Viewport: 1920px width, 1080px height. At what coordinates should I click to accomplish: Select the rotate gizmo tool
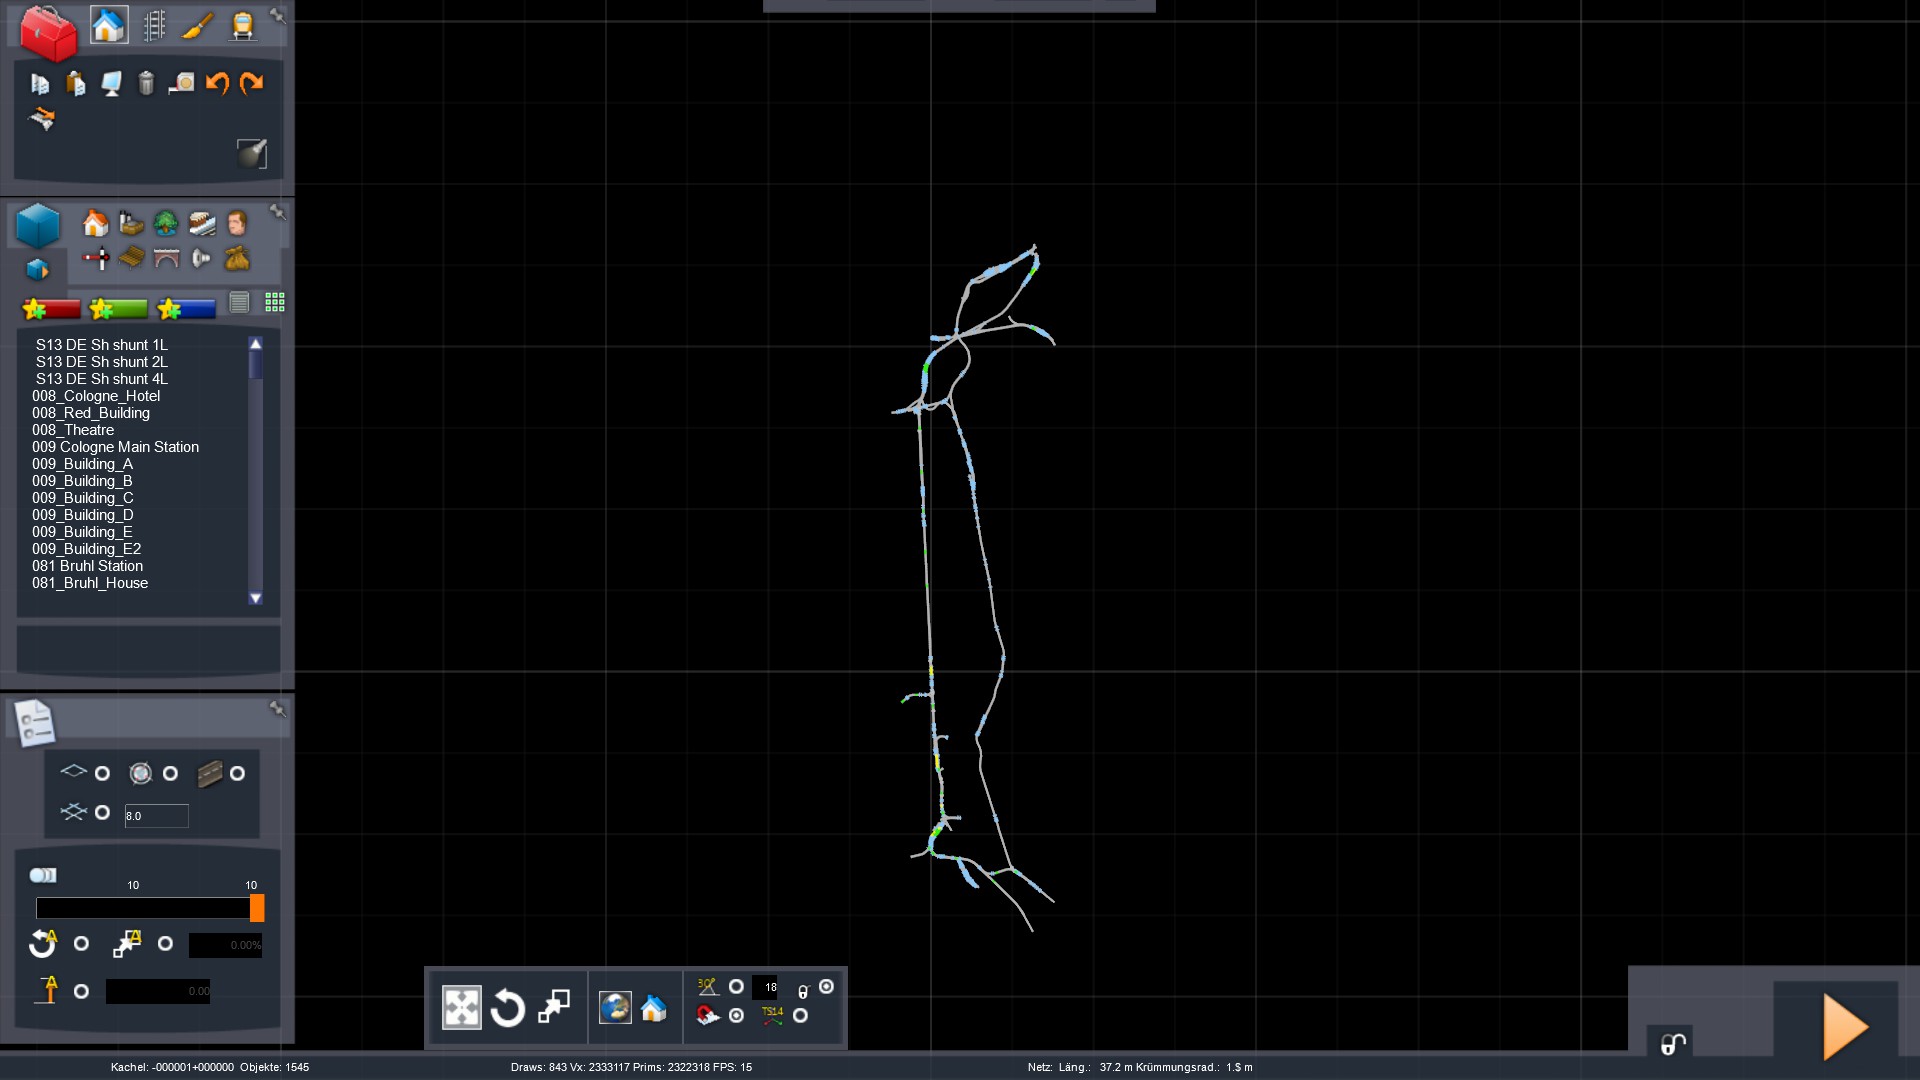(507, 1008)
